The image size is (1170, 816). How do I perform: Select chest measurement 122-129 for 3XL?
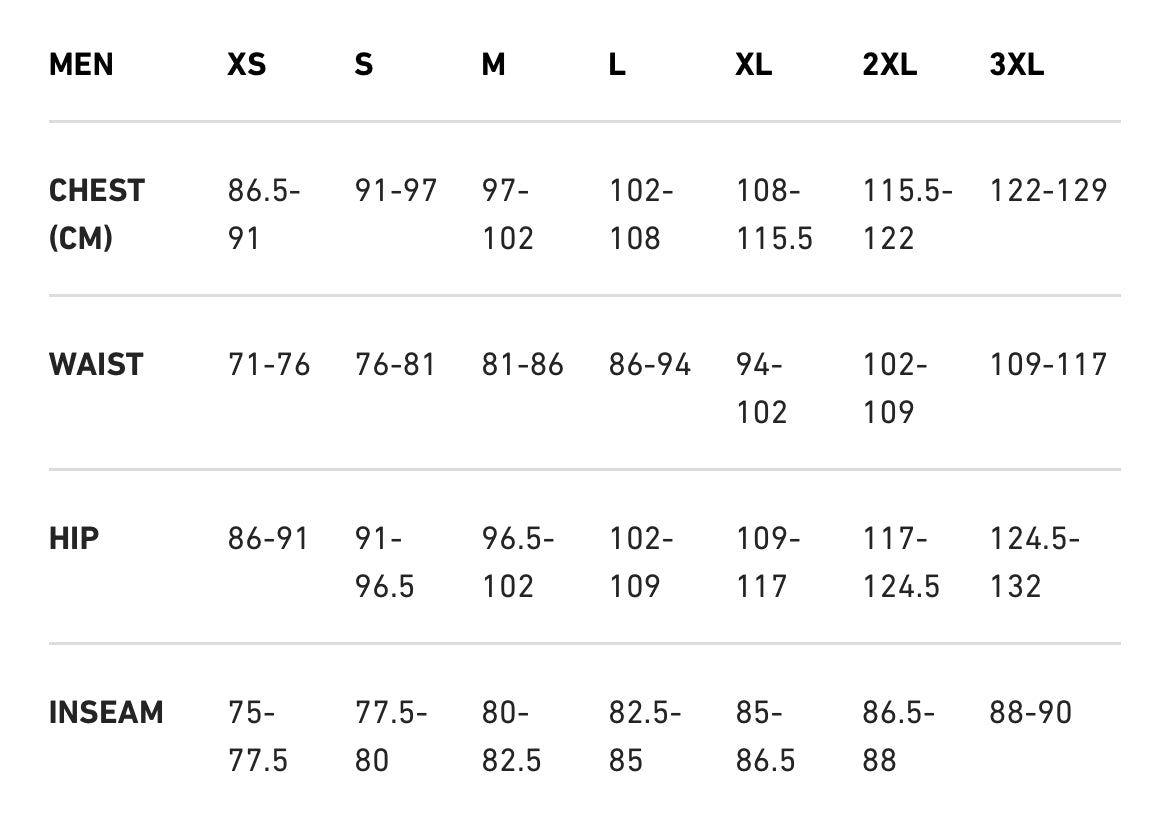tap(1048, 190)
